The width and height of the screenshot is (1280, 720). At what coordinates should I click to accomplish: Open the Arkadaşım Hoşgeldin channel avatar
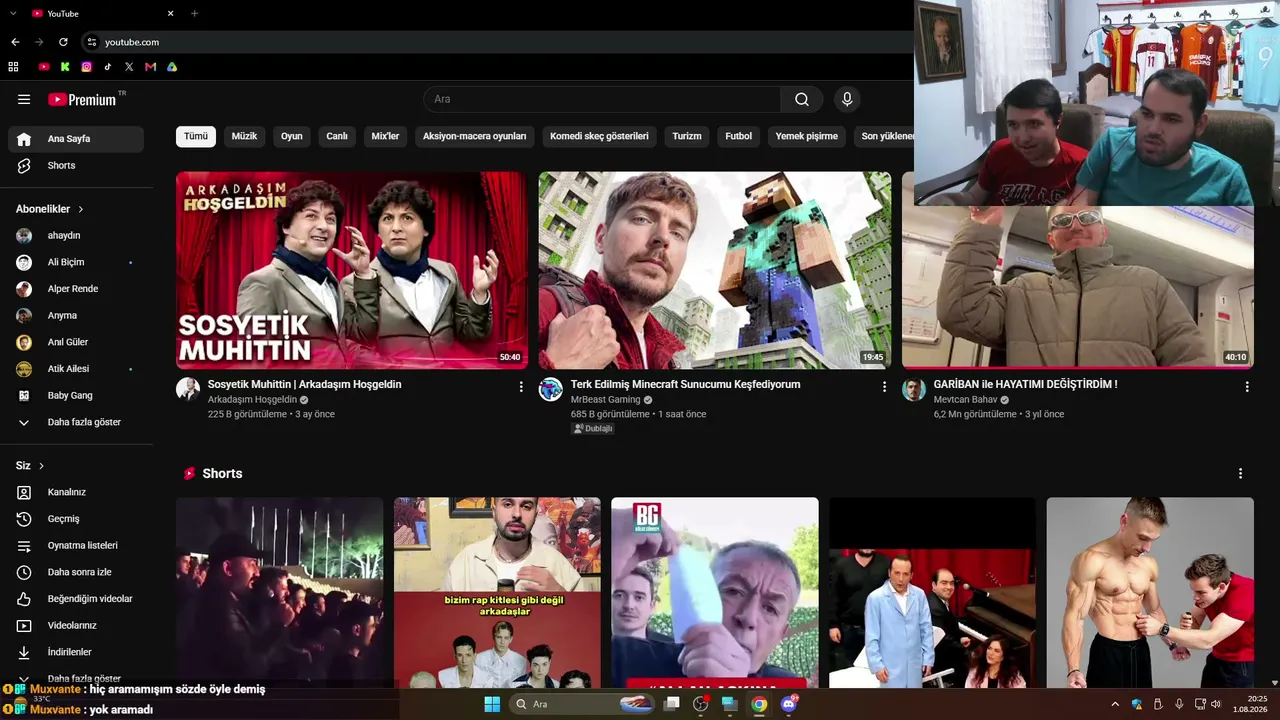tap(188, 389)
